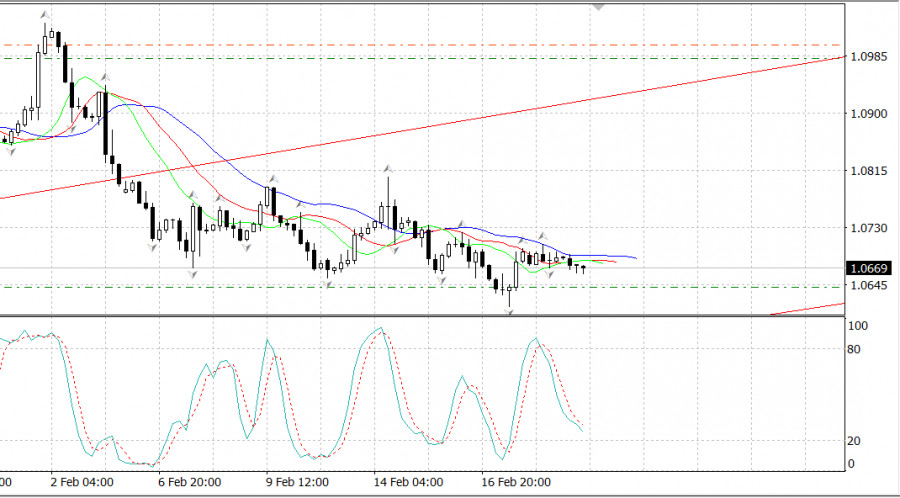Click the 1.0815 price scale label

(868, 172)
